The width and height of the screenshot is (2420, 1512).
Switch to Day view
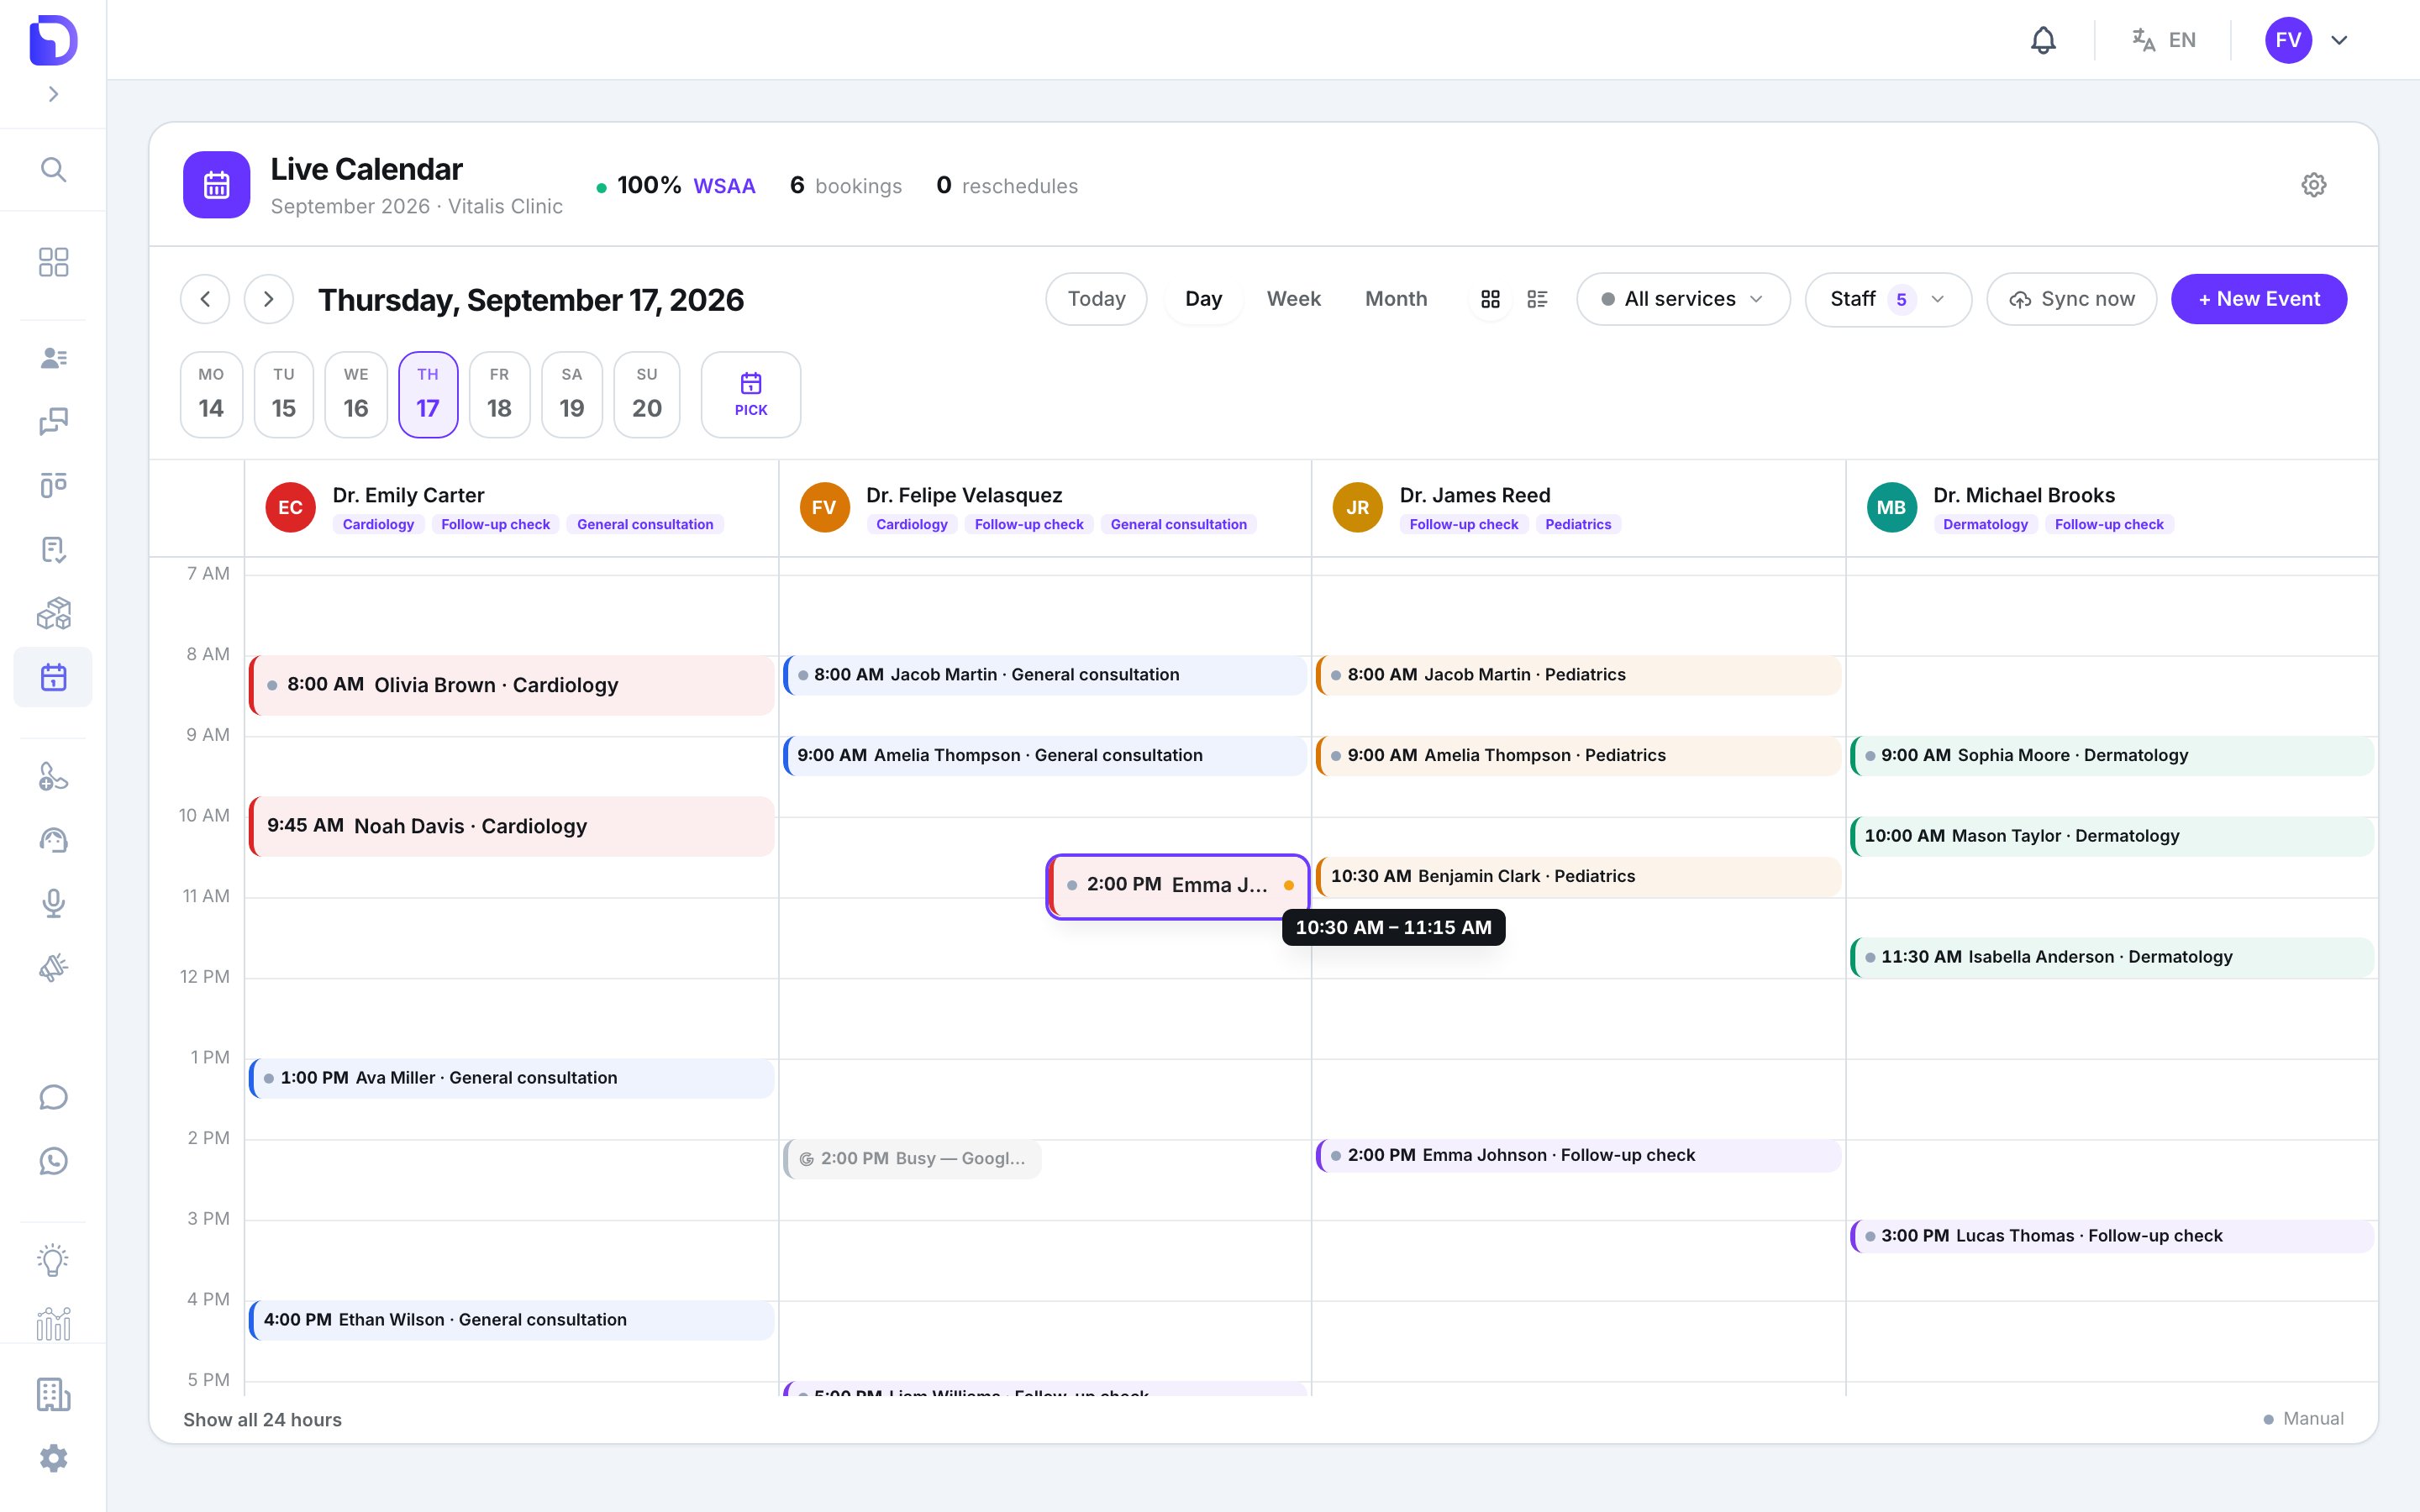(1203, 299)
